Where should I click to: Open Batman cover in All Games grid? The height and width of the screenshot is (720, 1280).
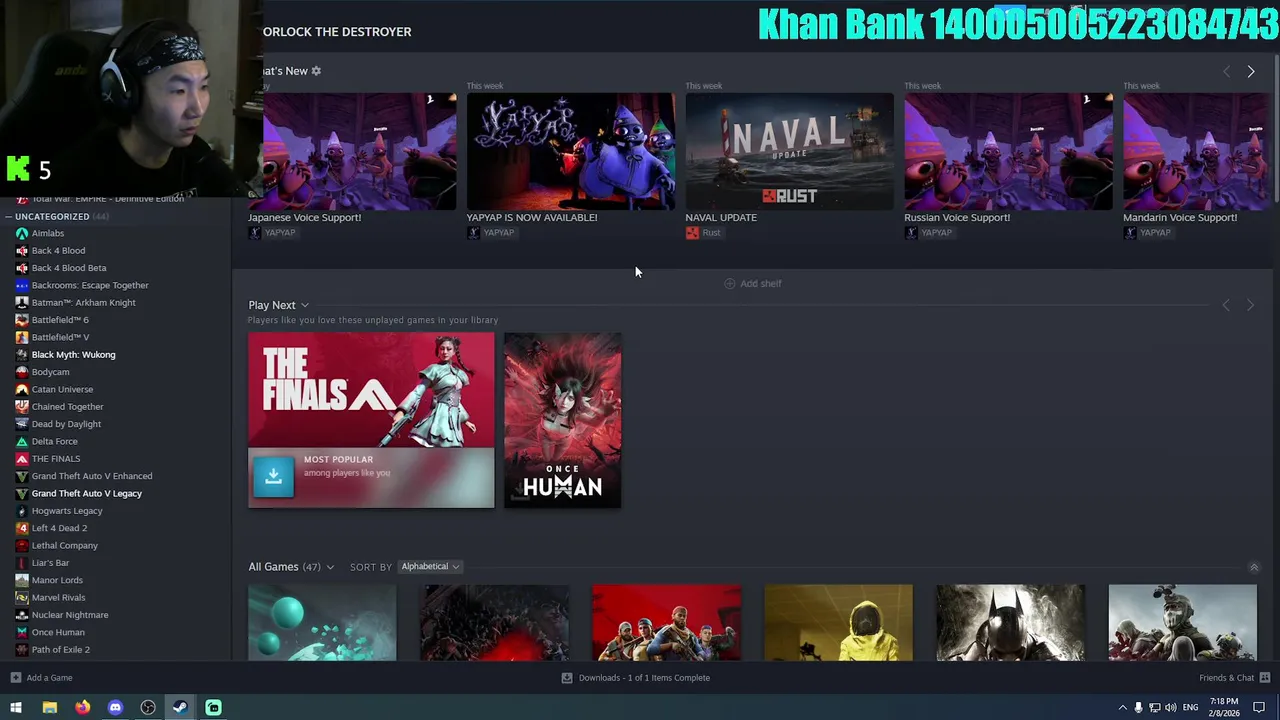point(1010,623)
